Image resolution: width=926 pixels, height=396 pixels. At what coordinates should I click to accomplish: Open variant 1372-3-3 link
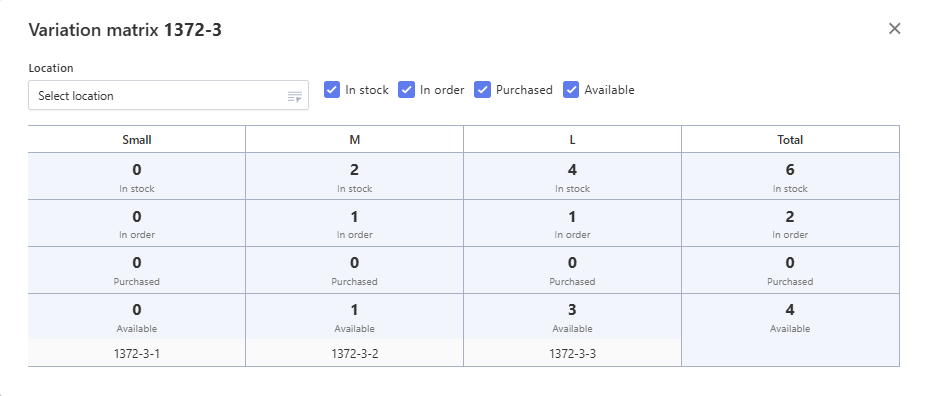point(572,354)
